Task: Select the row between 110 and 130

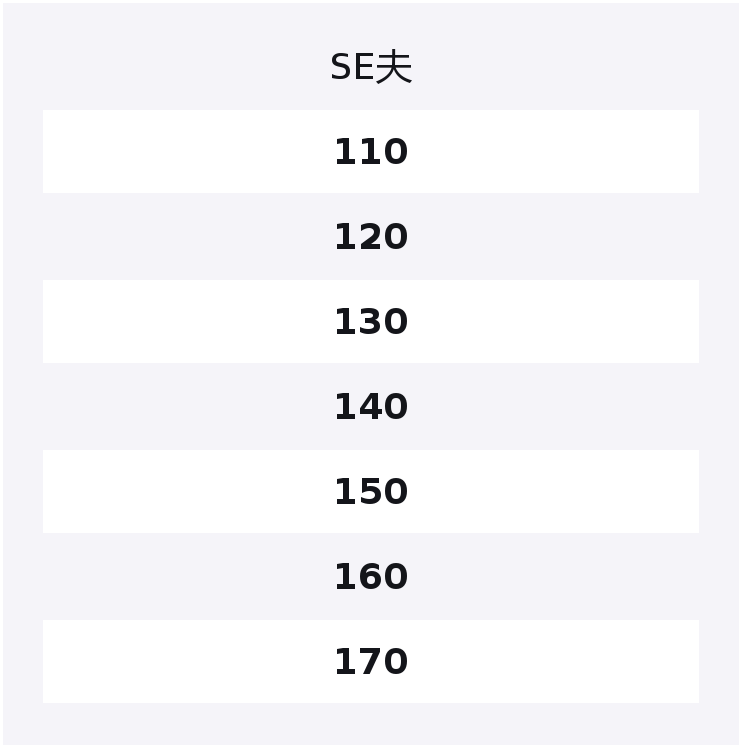Action: (371, 237)
